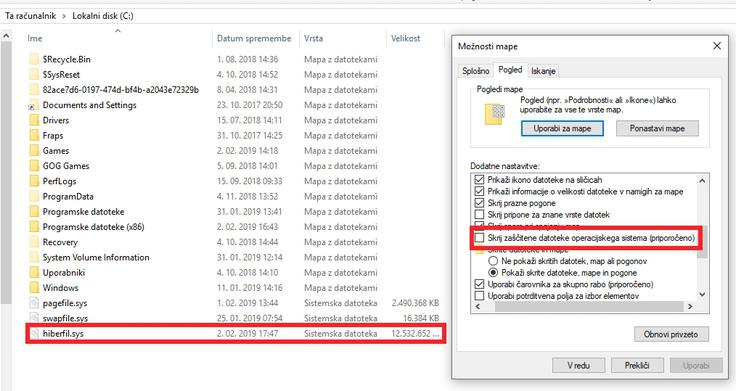Click the settings list vertical scrollbar thumb
Viewport: 736px width, 391px height.
[x=702, y=242]
